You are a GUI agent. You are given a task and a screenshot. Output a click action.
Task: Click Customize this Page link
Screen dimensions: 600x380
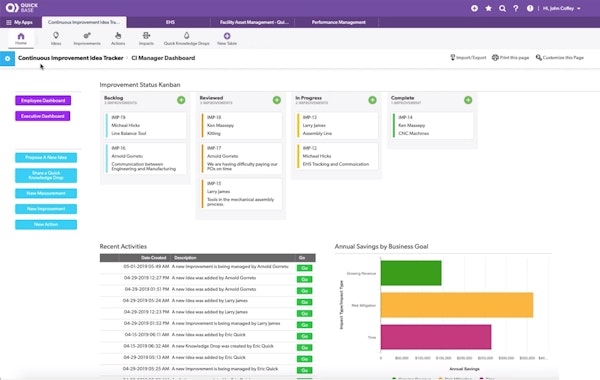[559, 57]
